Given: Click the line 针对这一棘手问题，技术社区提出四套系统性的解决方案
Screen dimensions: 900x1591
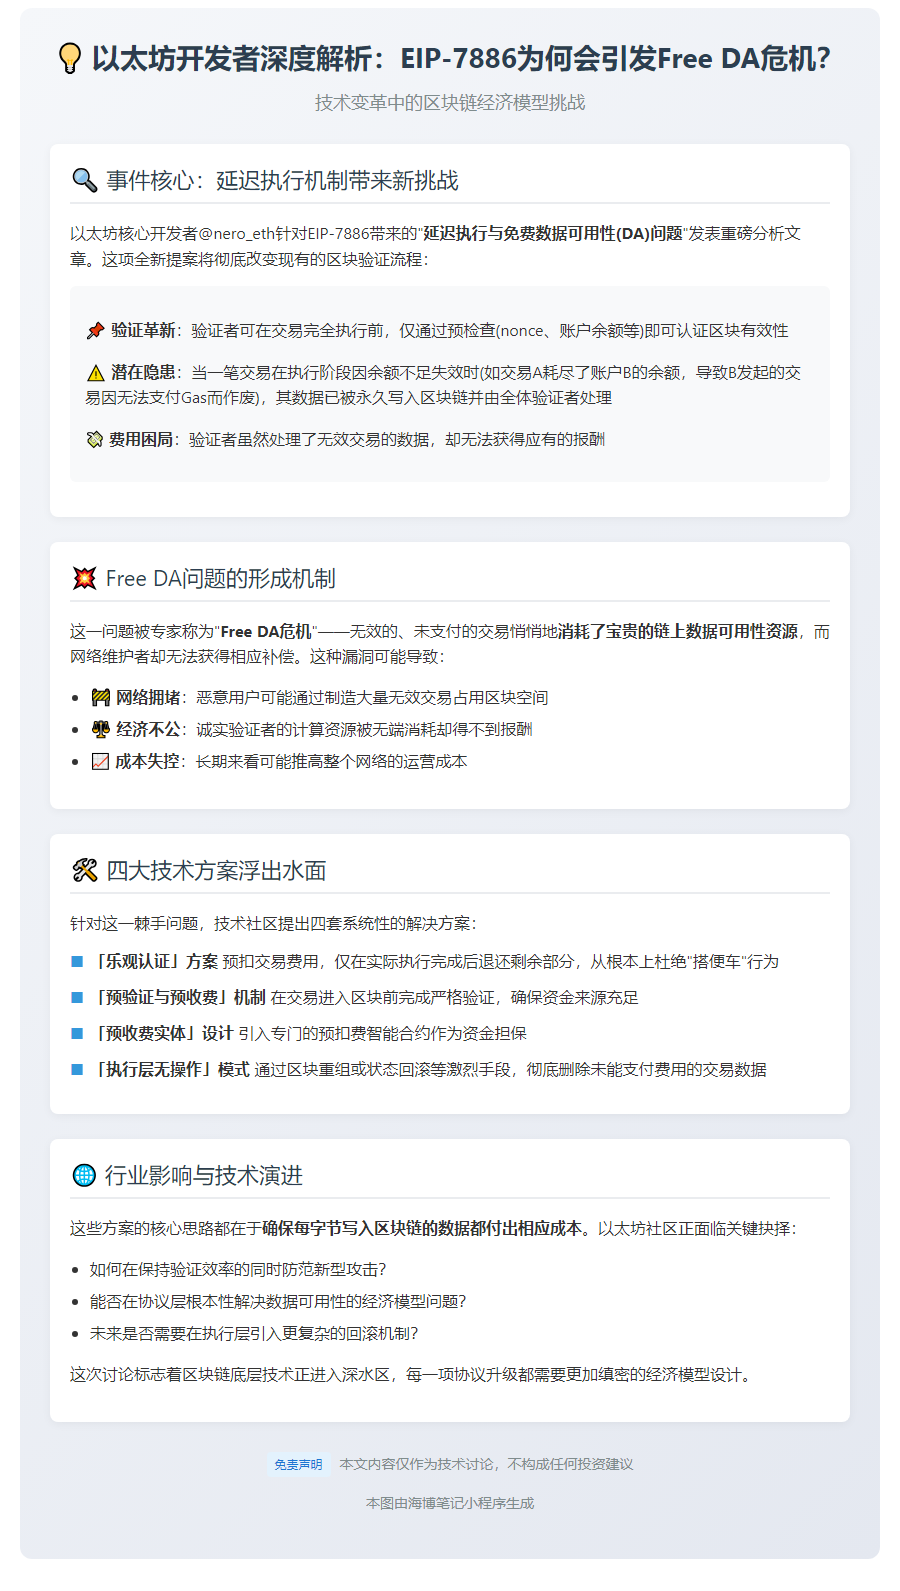Looking at the screenshot, I should tap(273, 923).
